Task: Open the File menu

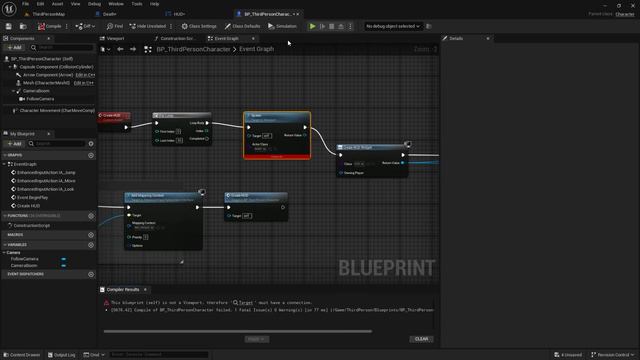Action: (x=25, y=4)
